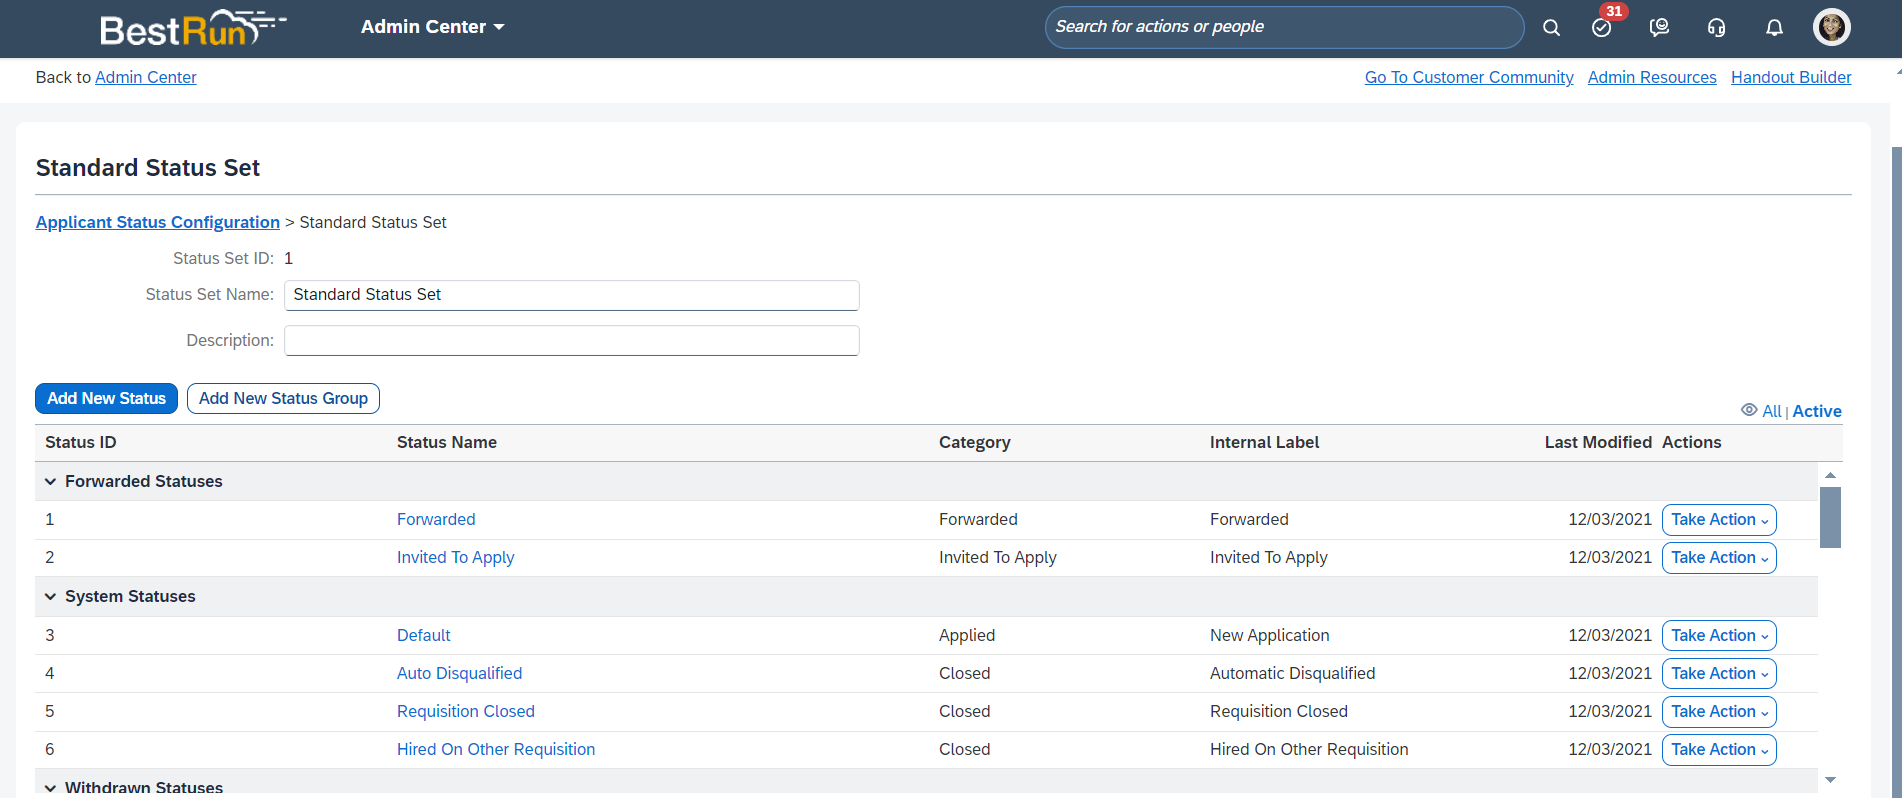Click the status table scrollbar thumb

click(1830, 517)
